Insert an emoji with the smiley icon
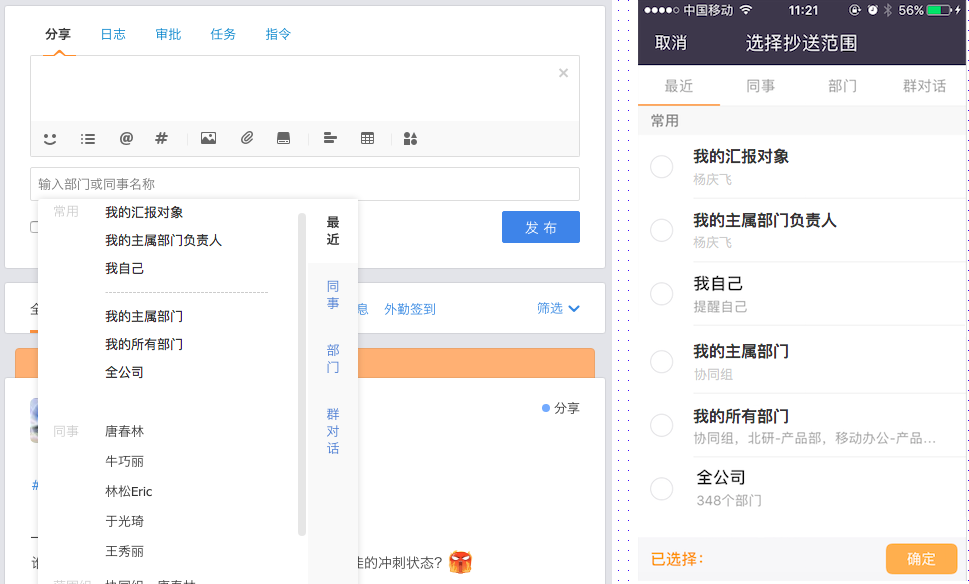This screenshot has height=584, width=969. [x=50, y=138]
